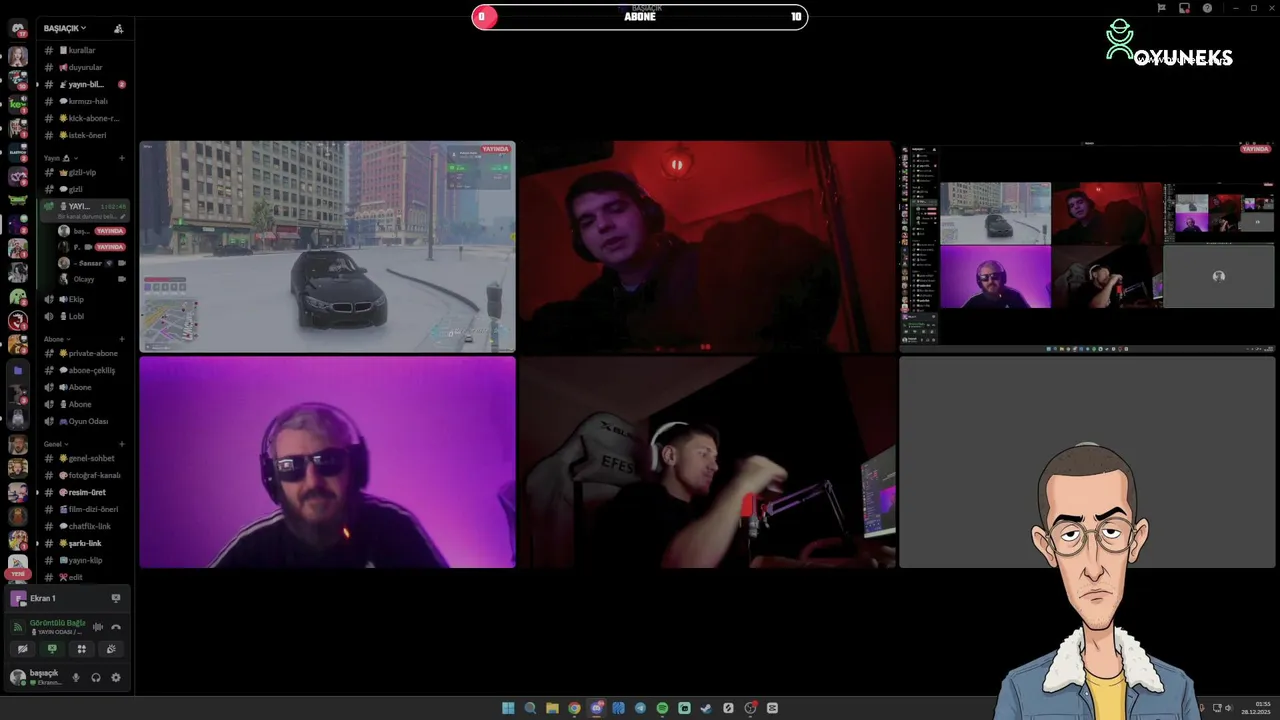Collapse the Yayın channel category
1280x720 pixels.
[x=59, y=158]
